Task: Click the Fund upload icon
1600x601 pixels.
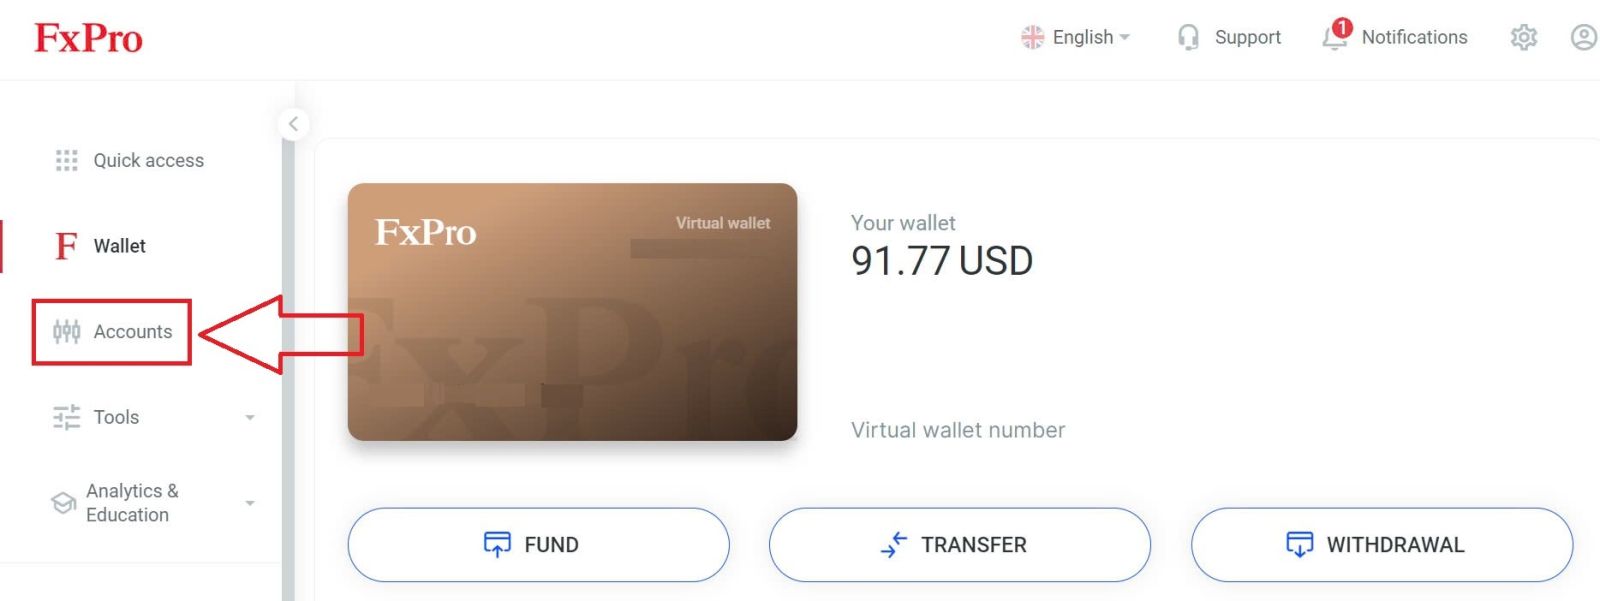Action: tap(497, 544)
